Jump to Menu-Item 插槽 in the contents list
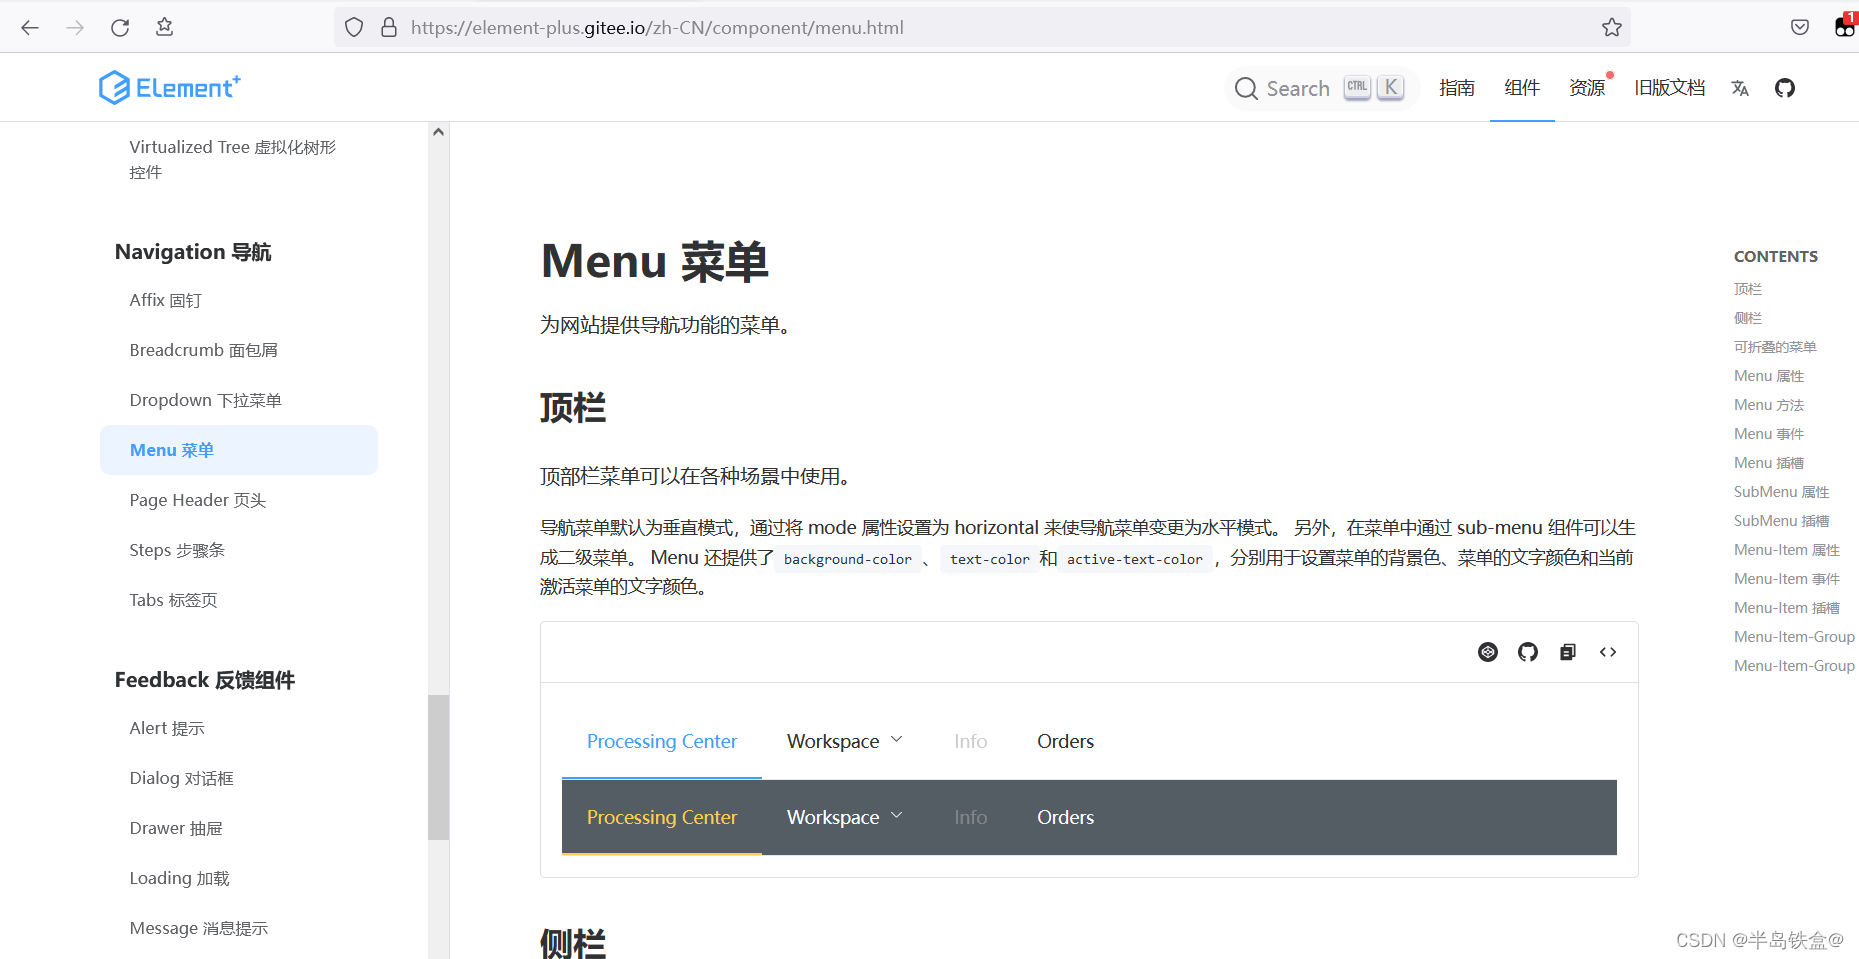 click(1787, 608)
